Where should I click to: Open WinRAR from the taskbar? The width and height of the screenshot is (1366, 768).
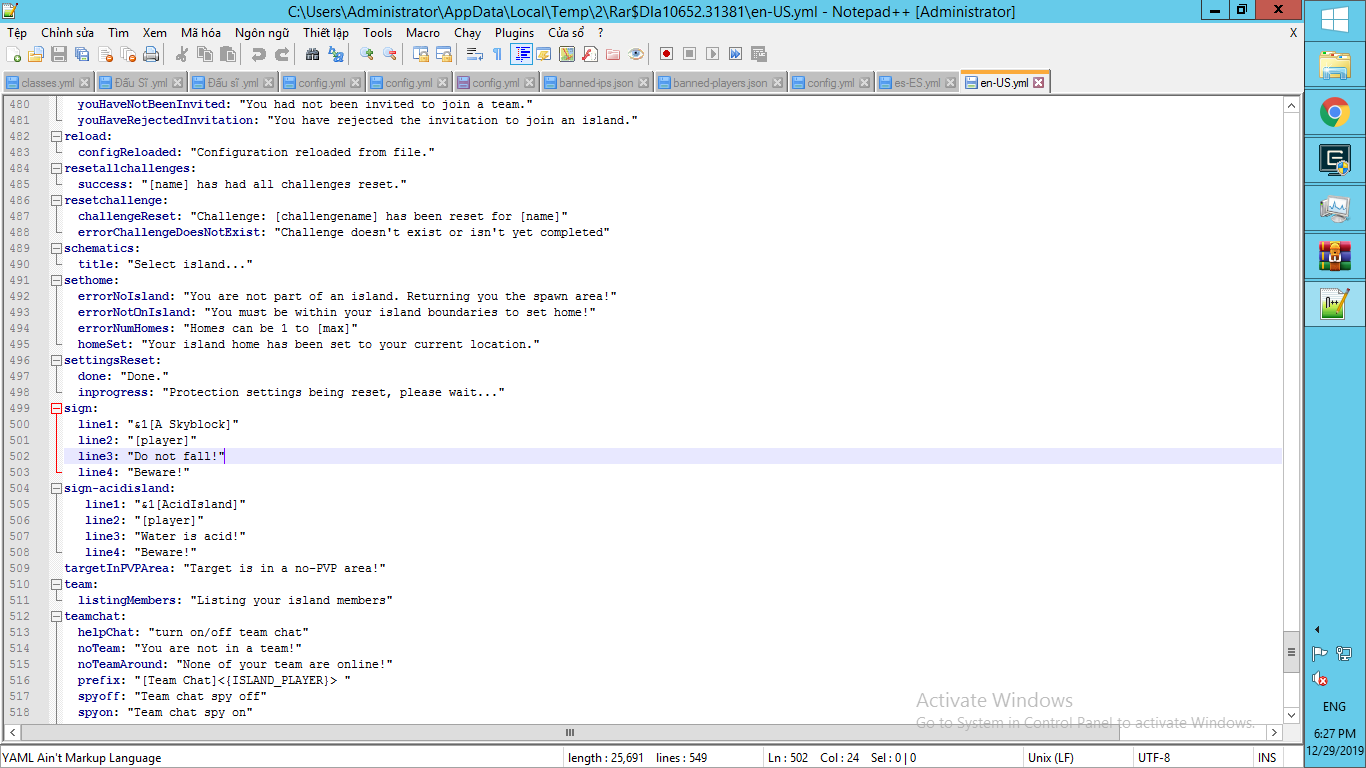point(1335,256)
